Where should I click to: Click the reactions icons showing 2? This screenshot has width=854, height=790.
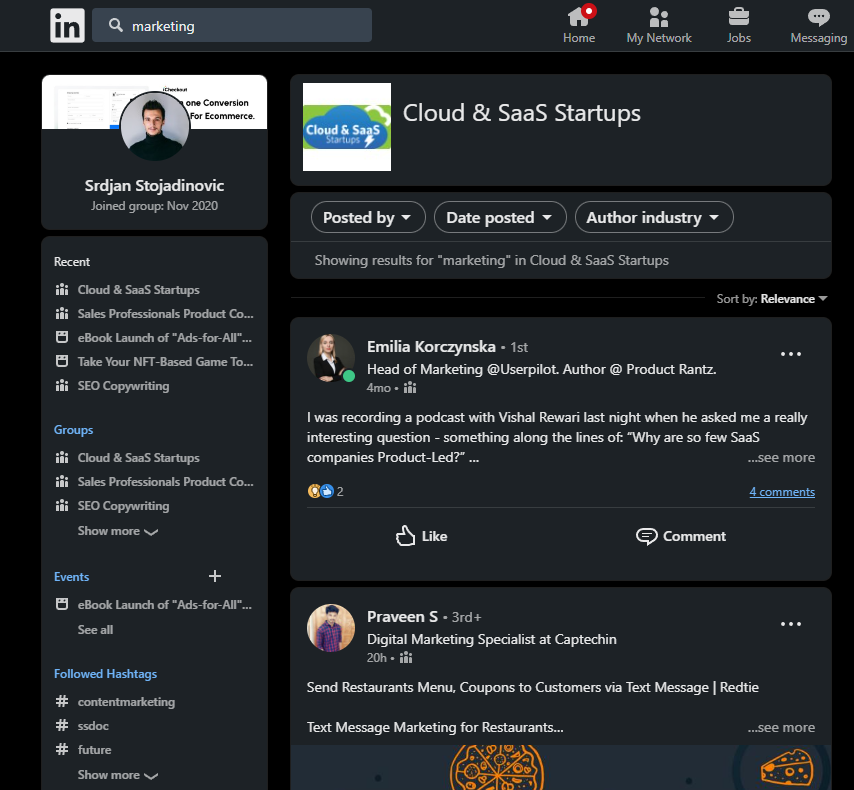tap(325, 491)
